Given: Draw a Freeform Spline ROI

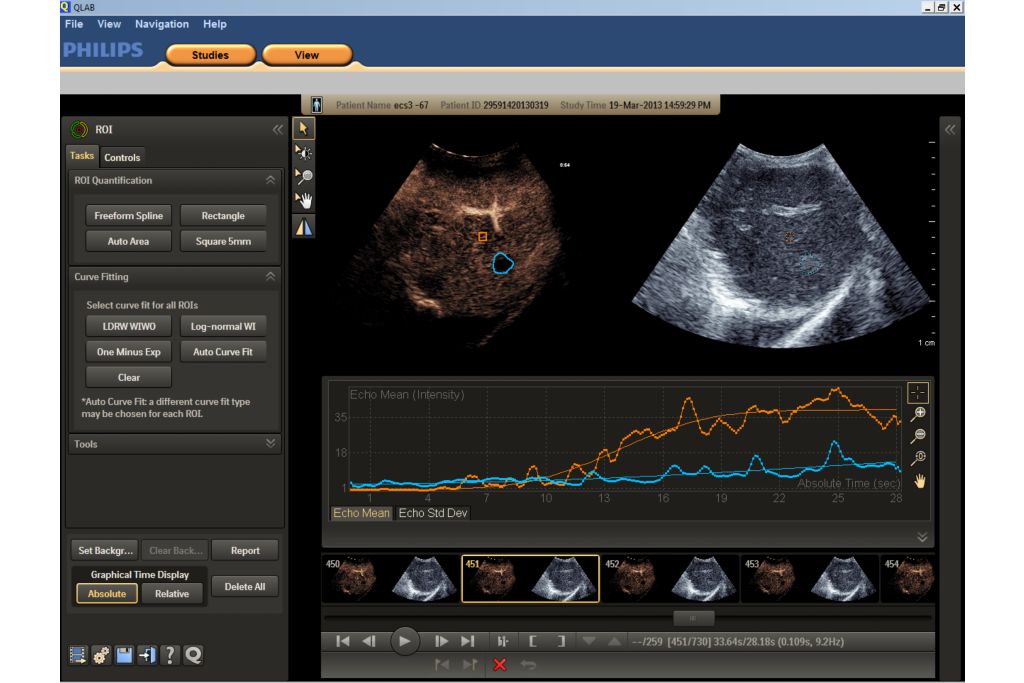Looking at the screenshot, I should (x=129, y=215).
